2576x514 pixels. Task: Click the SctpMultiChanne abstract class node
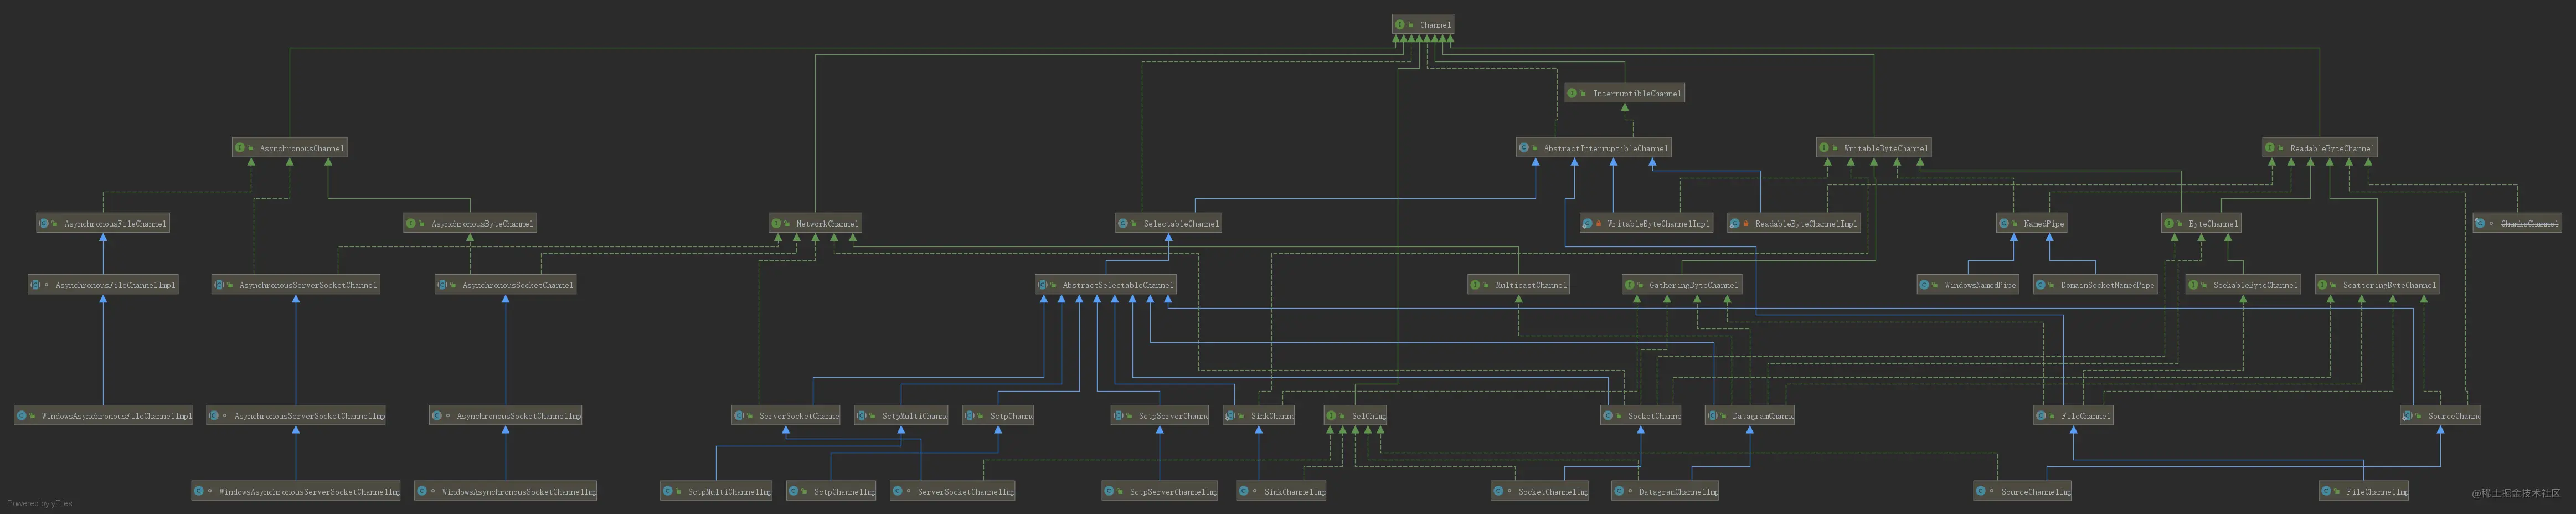click(902, 415)
